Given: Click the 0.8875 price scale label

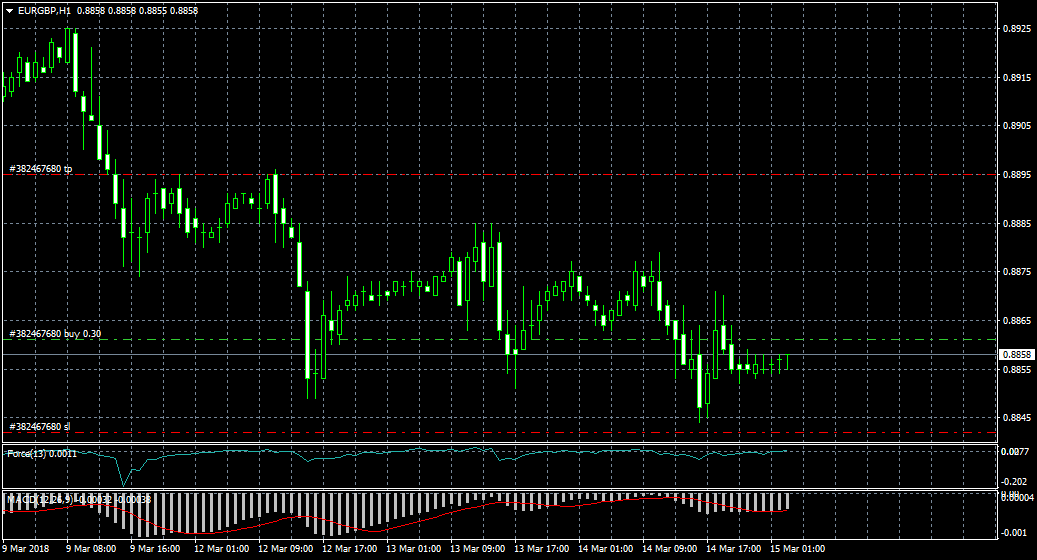Looking at the screenshot, I should click(x=1016, y=272).
